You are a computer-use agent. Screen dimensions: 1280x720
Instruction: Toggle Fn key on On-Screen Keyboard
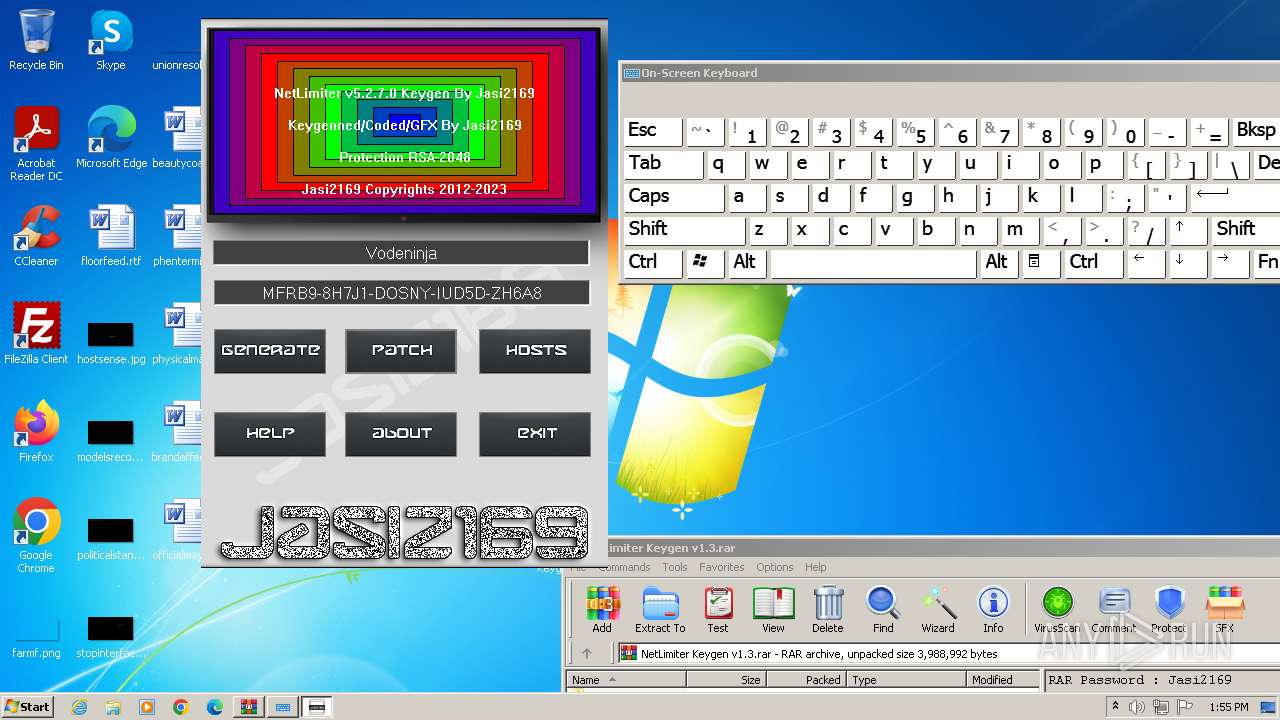tap(1267, 263)
